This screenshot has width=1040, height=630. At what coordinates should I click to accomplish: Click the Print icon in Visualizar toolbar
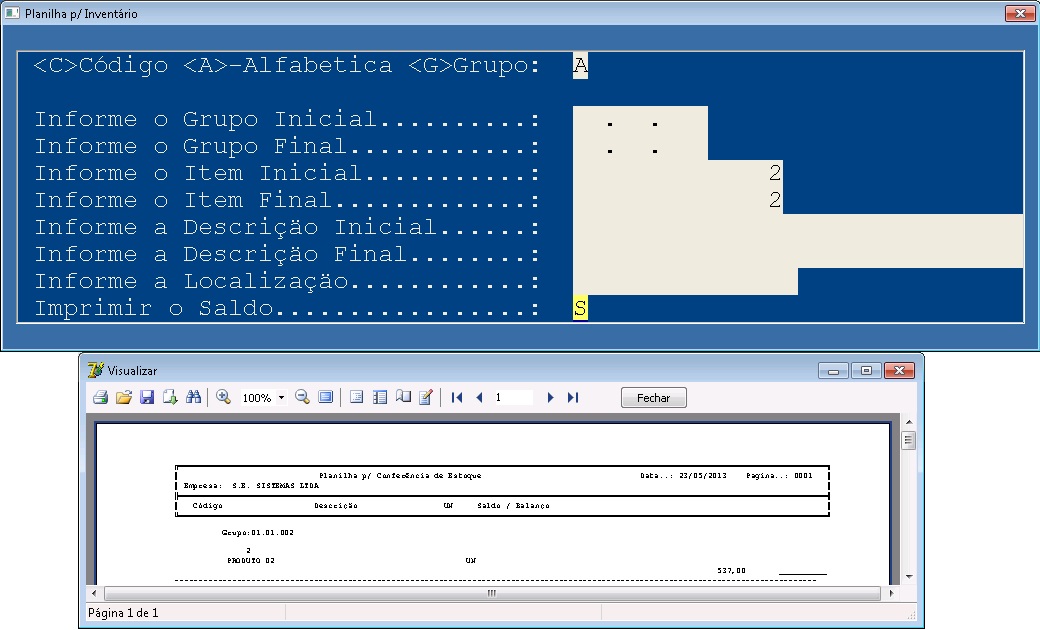point(100,398)
